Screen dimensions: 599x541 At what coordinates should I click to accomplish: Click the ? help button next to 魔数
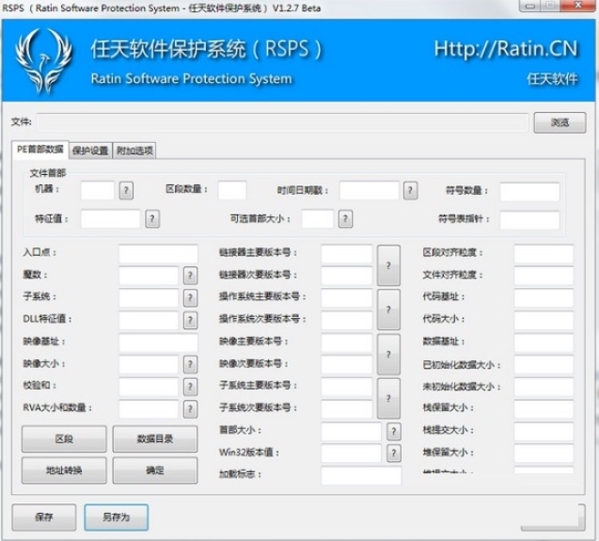[x=190, y=276]
